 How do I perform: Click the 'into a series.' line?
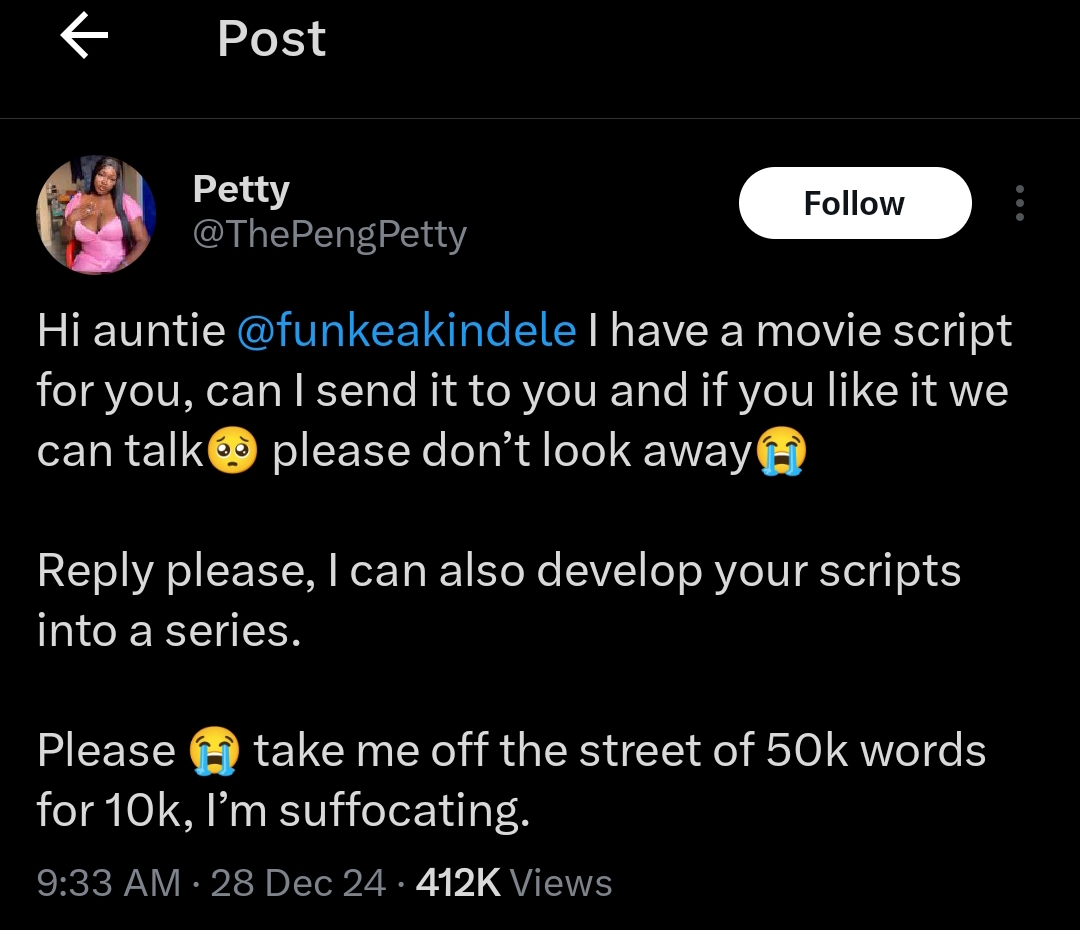(168, 632)
